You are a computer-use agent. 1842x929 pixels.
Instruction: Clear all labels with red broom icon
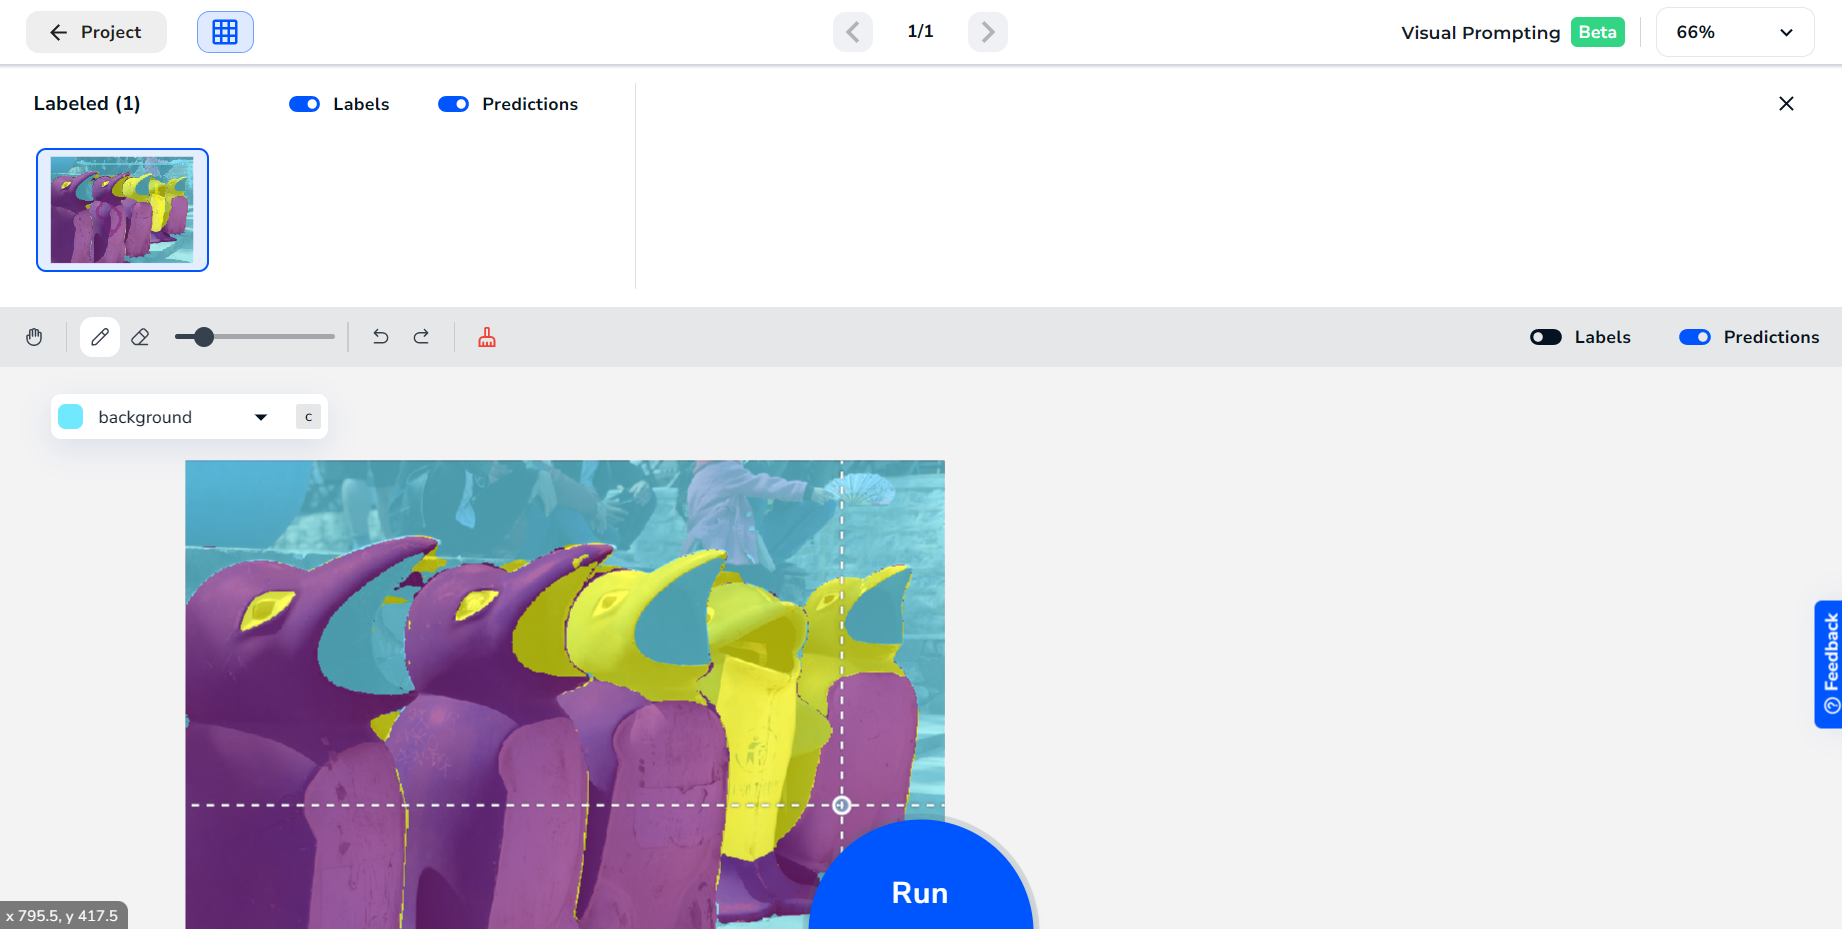pyautogui.click(x=487, y=337)
